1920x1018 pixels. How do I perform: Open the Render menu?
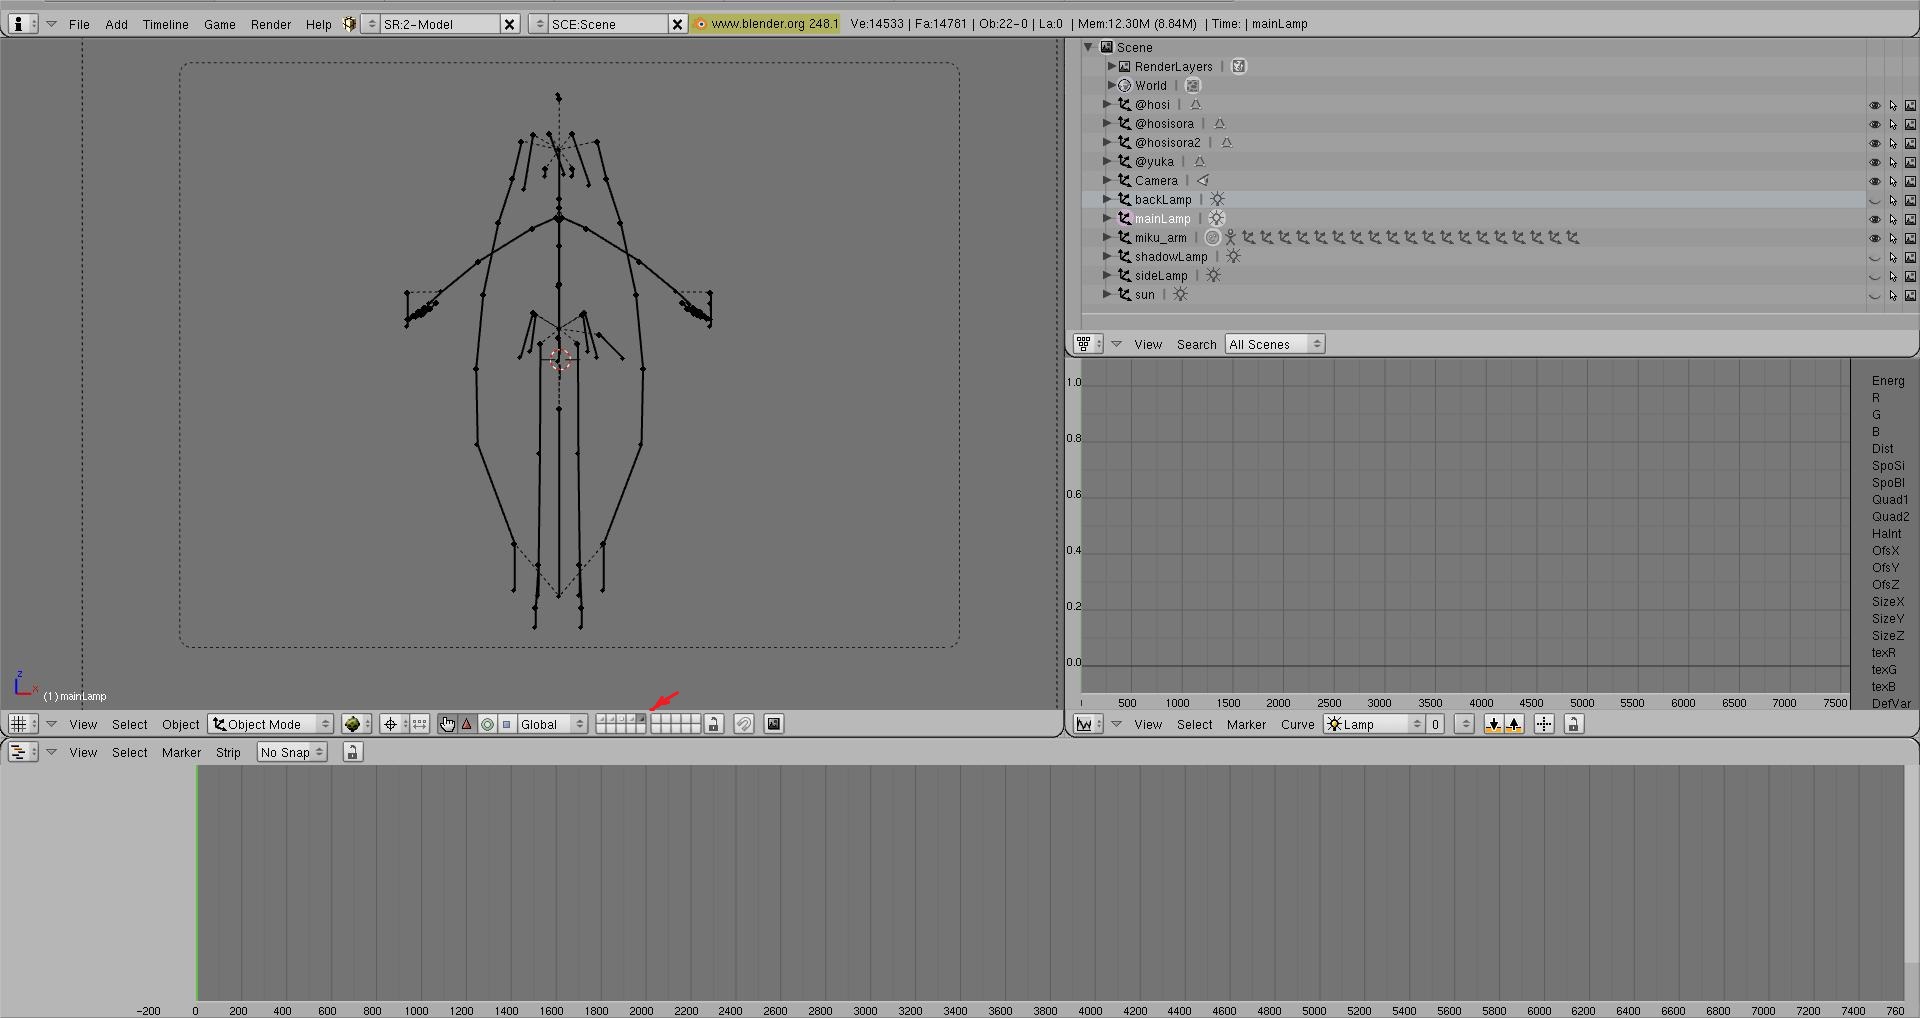point(271,24)
